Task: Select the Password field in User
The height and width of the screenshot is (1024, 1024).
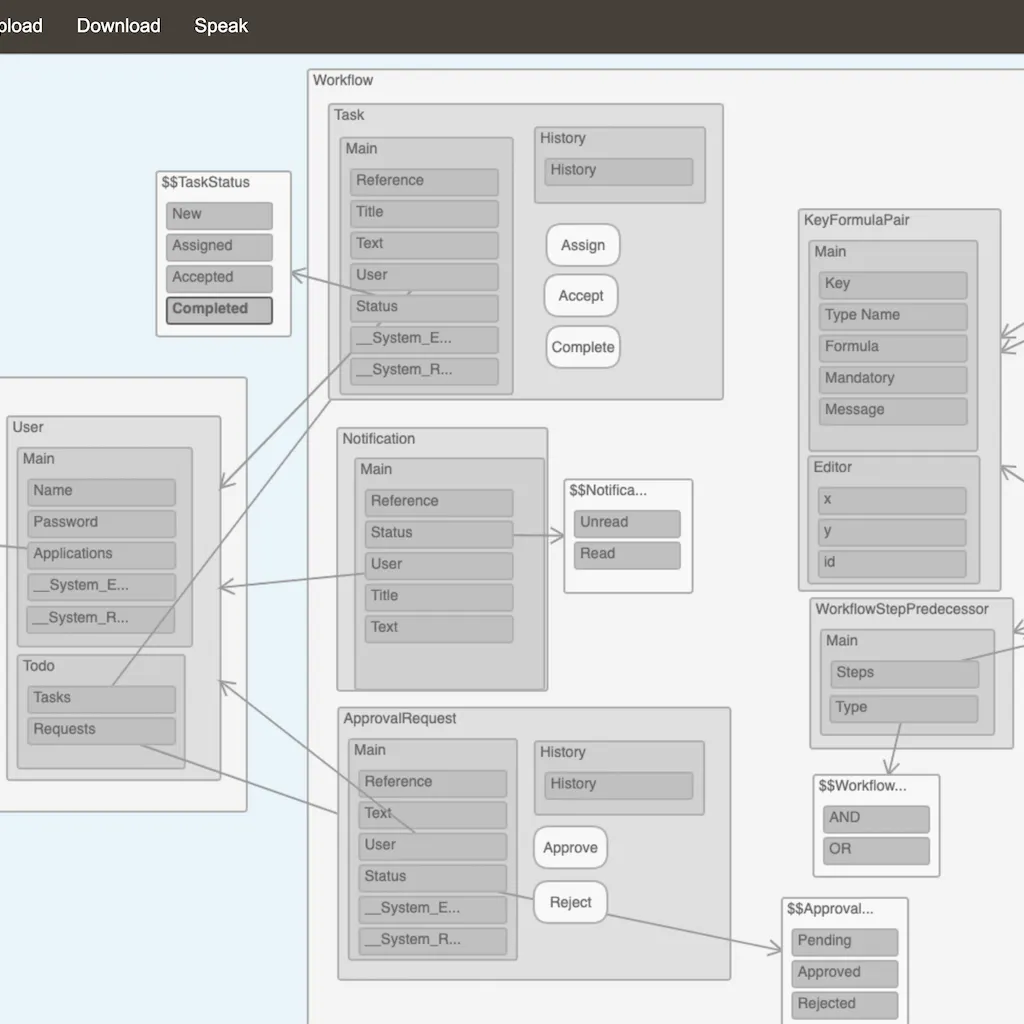Action: [101, 522]
